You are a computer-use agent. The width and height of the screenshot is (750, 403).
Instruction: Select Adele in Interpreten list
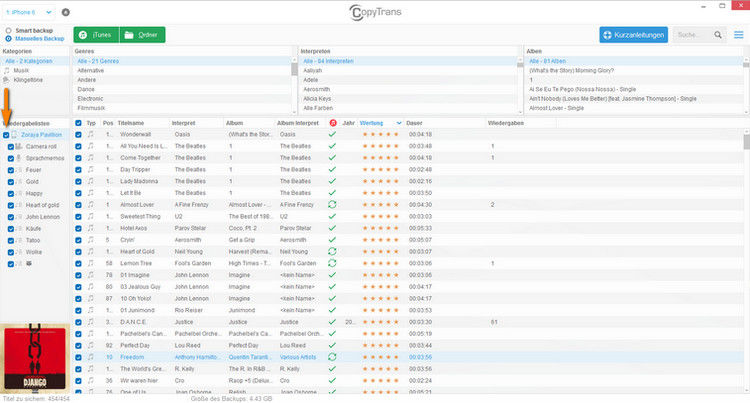point(310,80)
